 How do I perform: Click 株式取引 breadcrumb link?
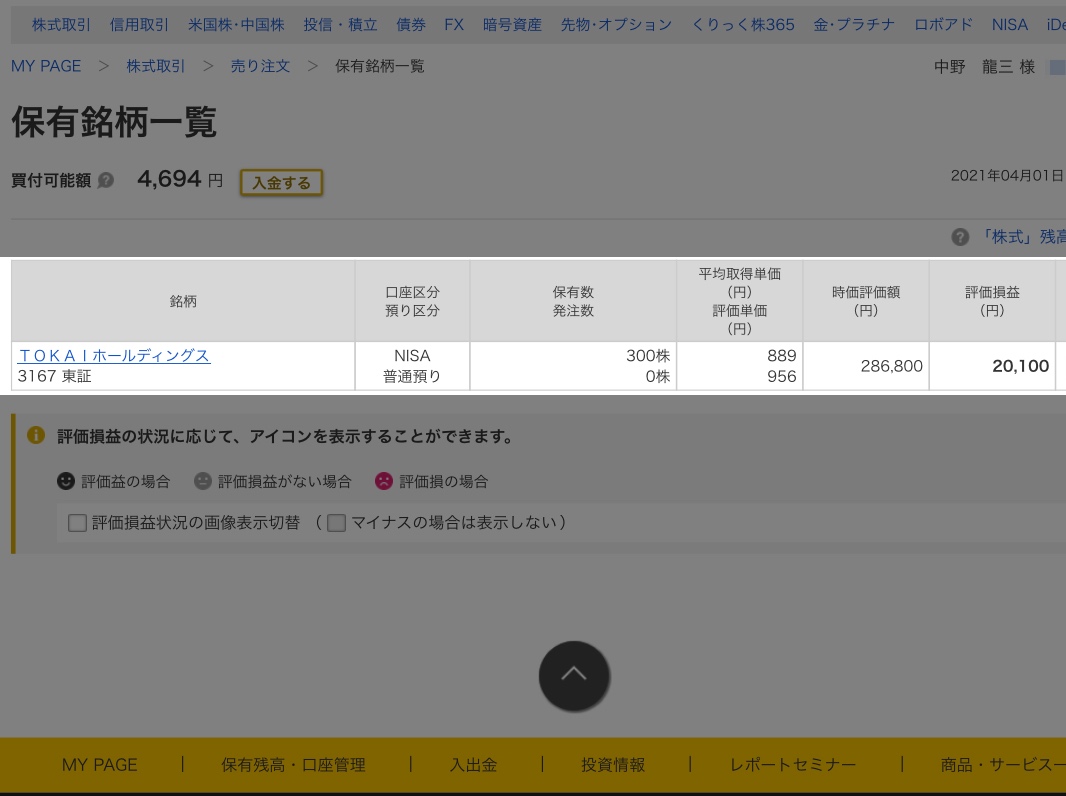point(155,66)
